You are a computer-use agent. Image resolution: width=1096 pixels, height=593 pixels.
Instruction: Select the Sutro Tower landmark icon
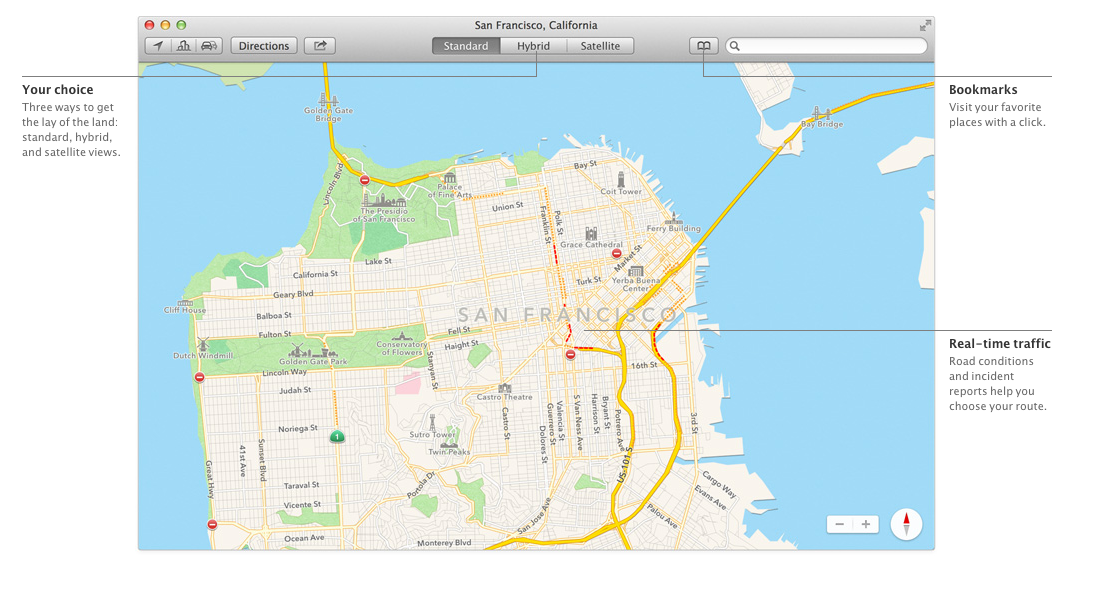tap(432, 422)
